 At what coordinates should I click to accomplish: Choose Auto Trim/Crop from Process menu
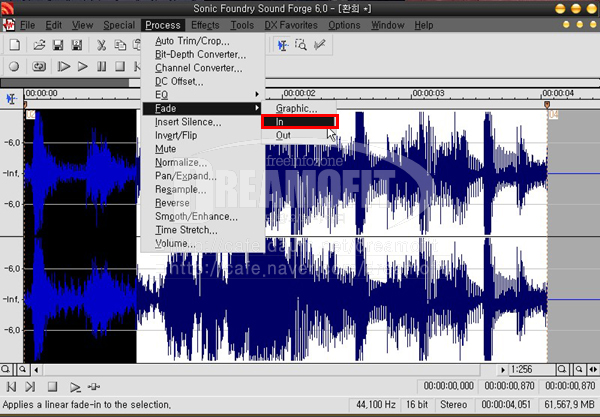203,41
